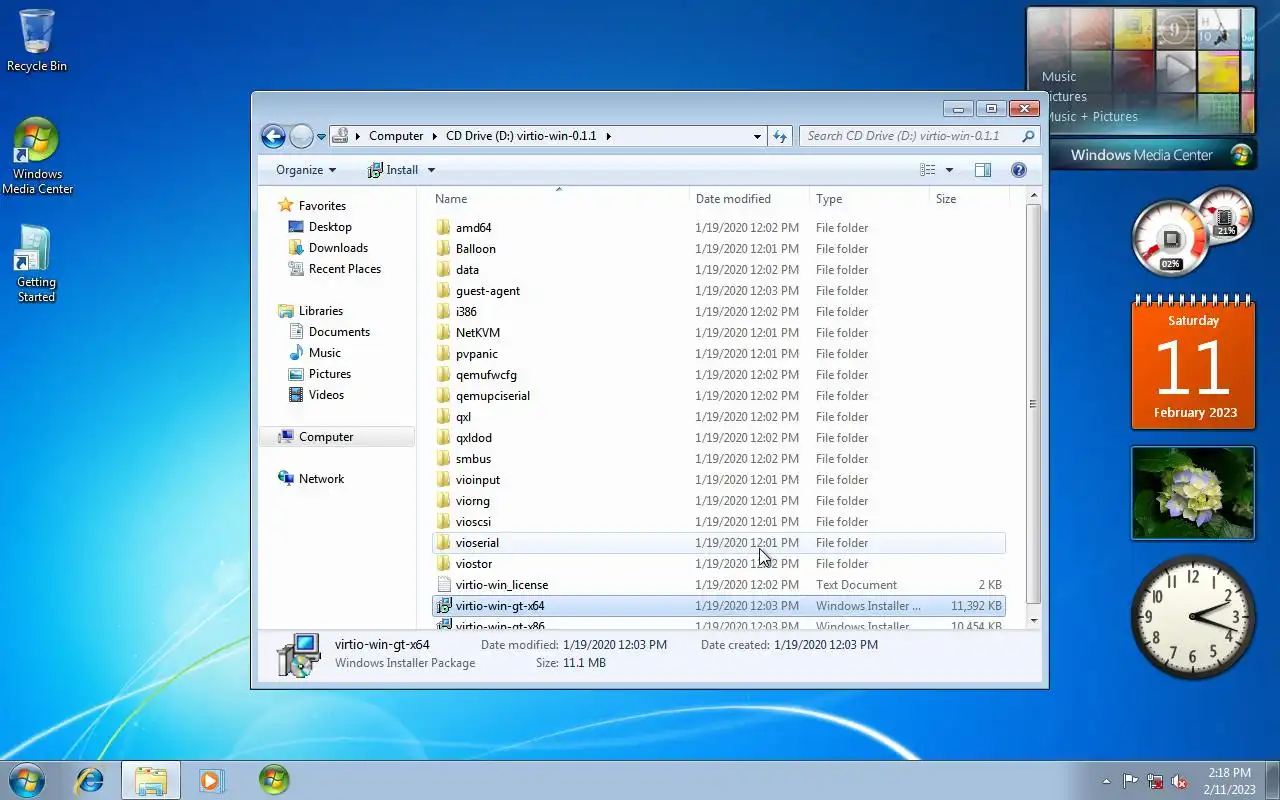
Task: Click the qemufwcfg folder name
Action: tap(486, 375)
